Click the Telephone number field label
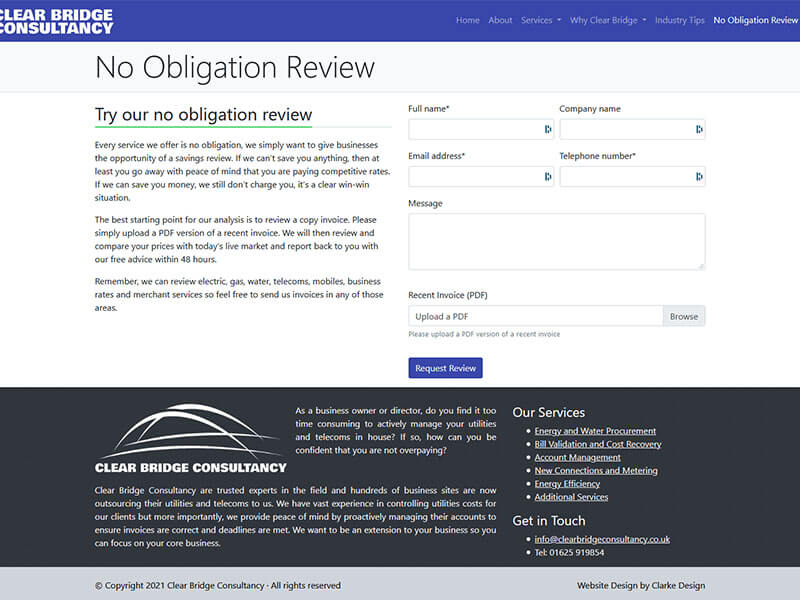Viewport: 800px width, 600px height. pyautogui.click(x=597, y=156)
